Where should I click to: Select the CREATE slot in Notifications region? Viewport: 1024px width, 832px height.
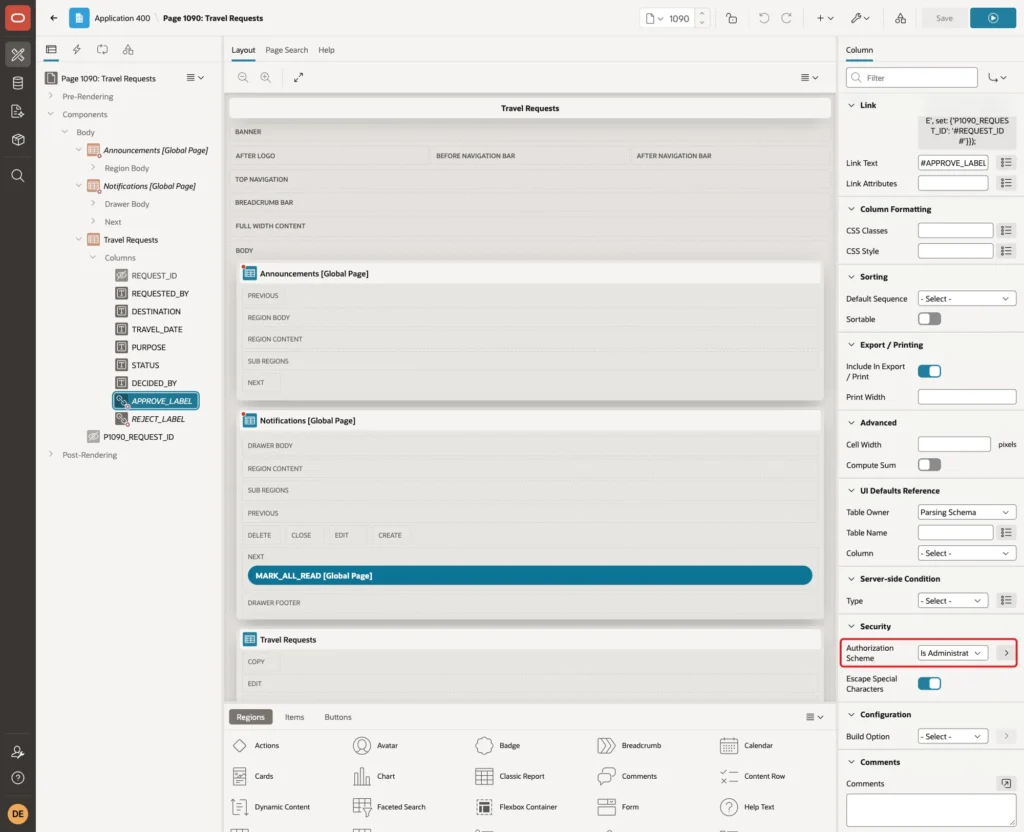pos(390,535)
